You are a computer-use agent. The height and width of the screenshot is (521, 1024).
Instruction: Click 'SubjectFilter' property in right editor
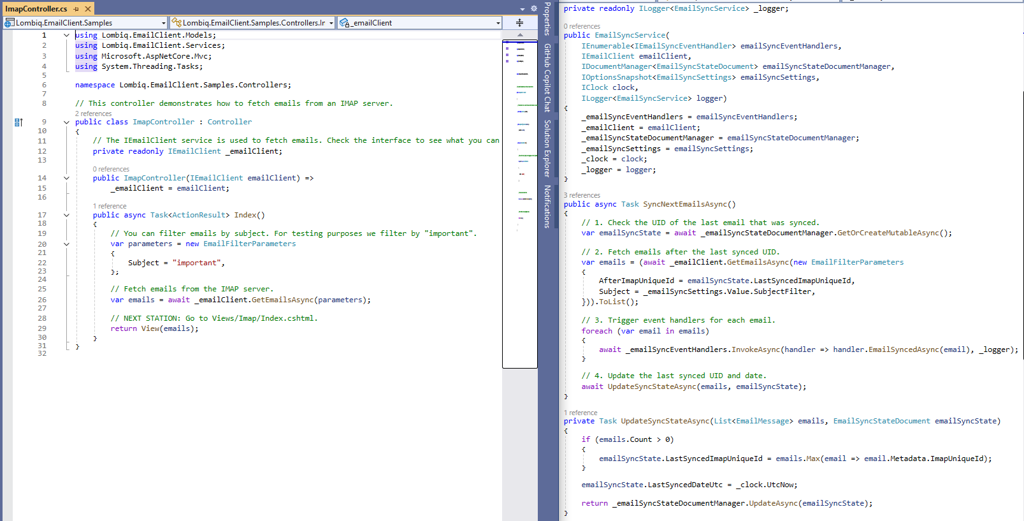(784, 291)
